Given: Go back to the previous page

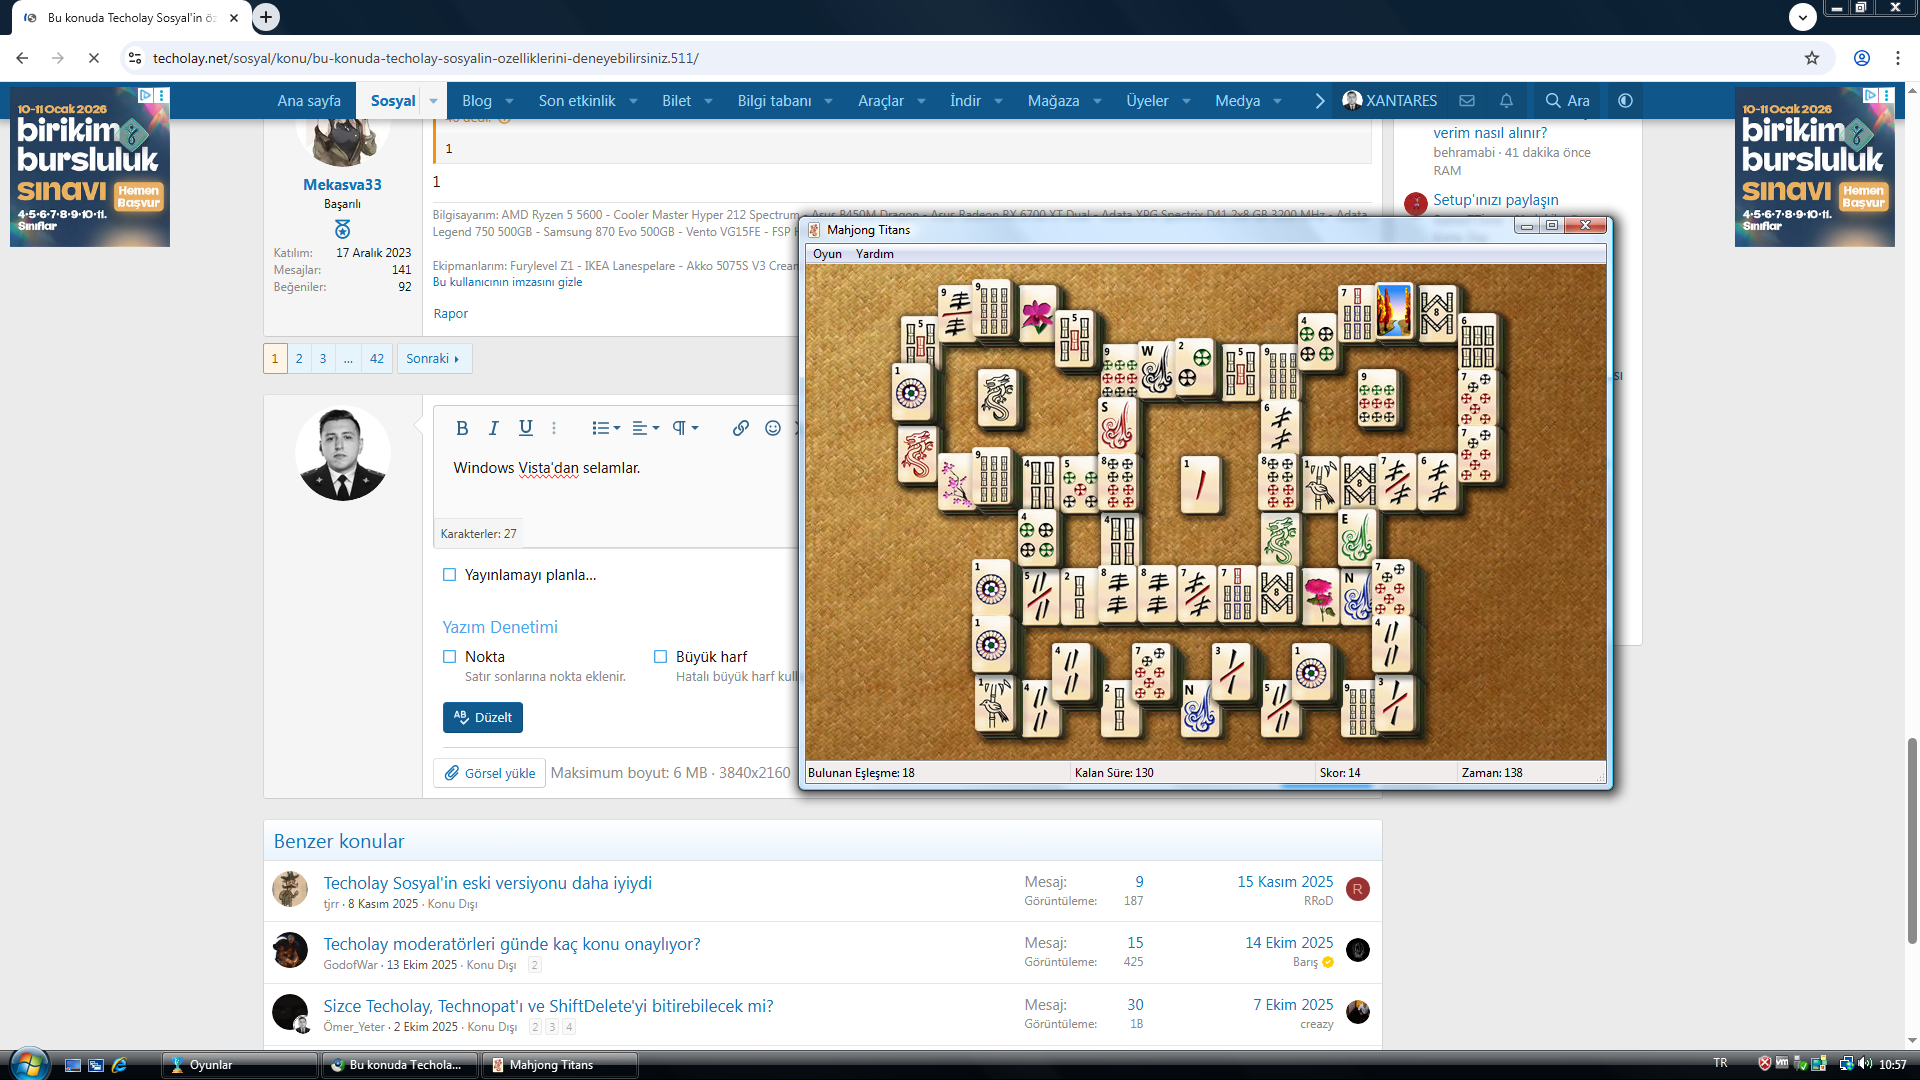Looking at the screenshot, I should click(x=22, y=58).
